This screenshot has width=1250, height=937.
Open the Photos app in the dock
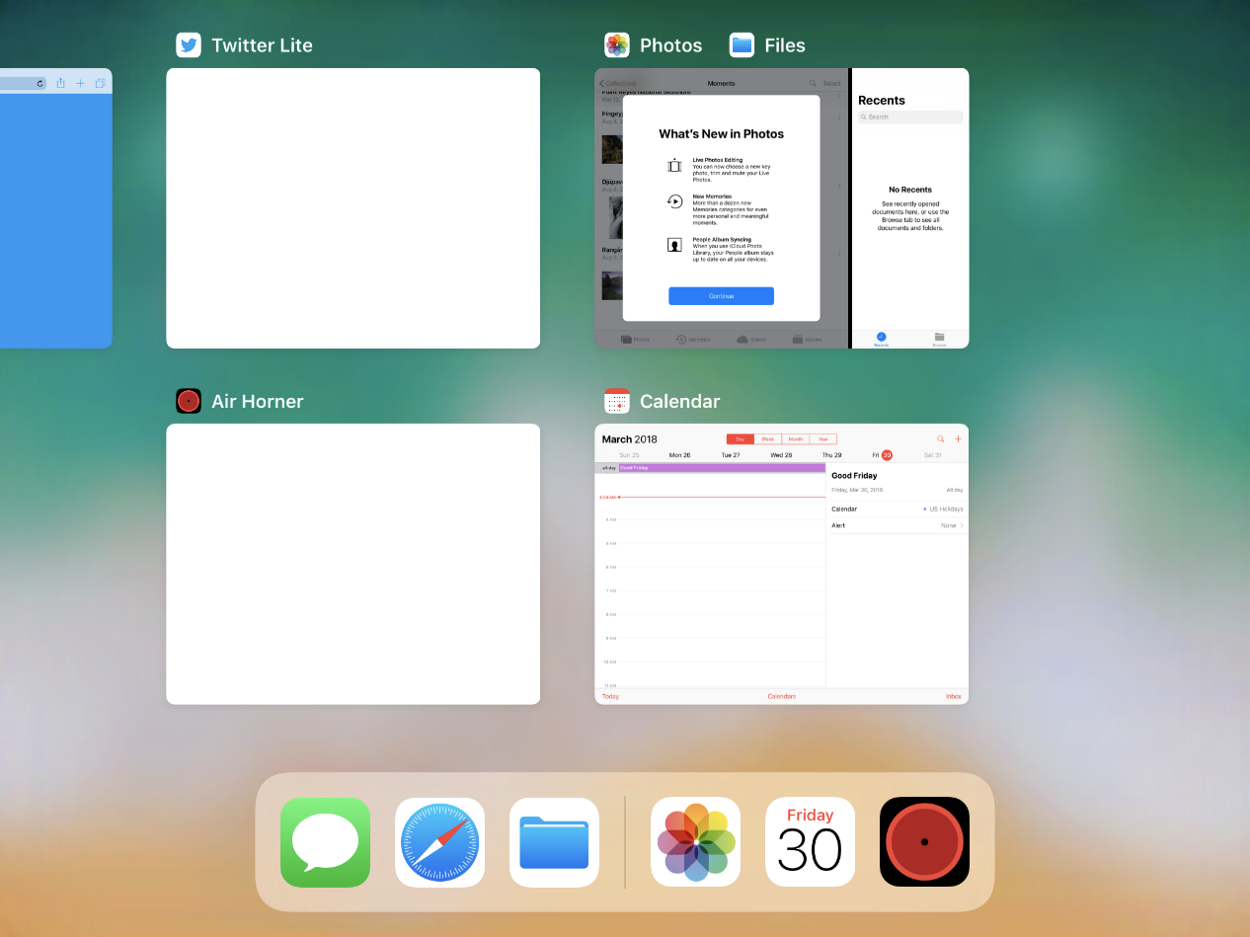point(696,842)
